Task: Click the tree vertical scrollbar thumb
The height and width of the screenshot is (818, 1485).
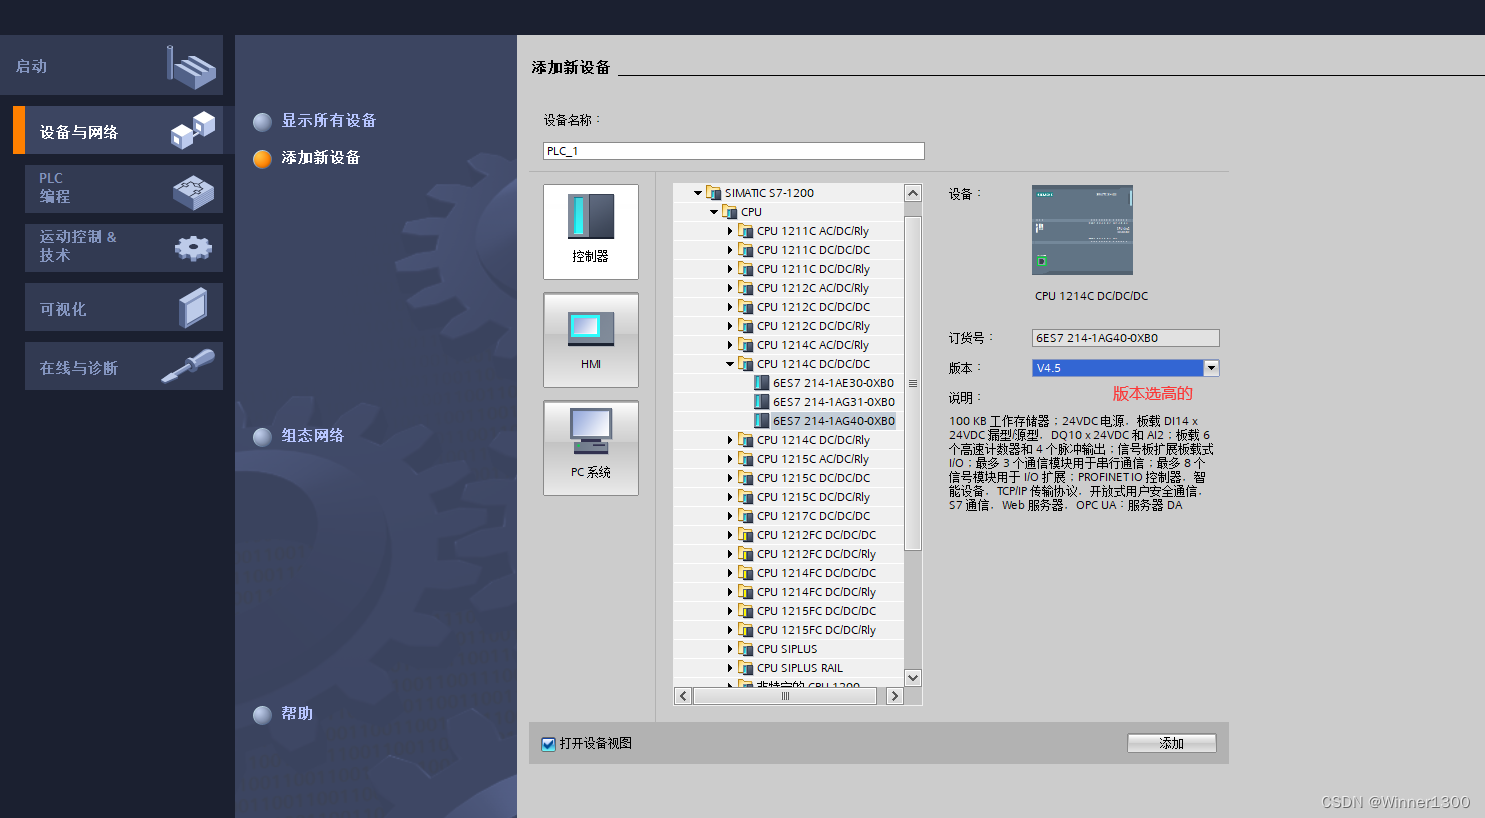Action: pyautogui.click(x=913, y=383)
